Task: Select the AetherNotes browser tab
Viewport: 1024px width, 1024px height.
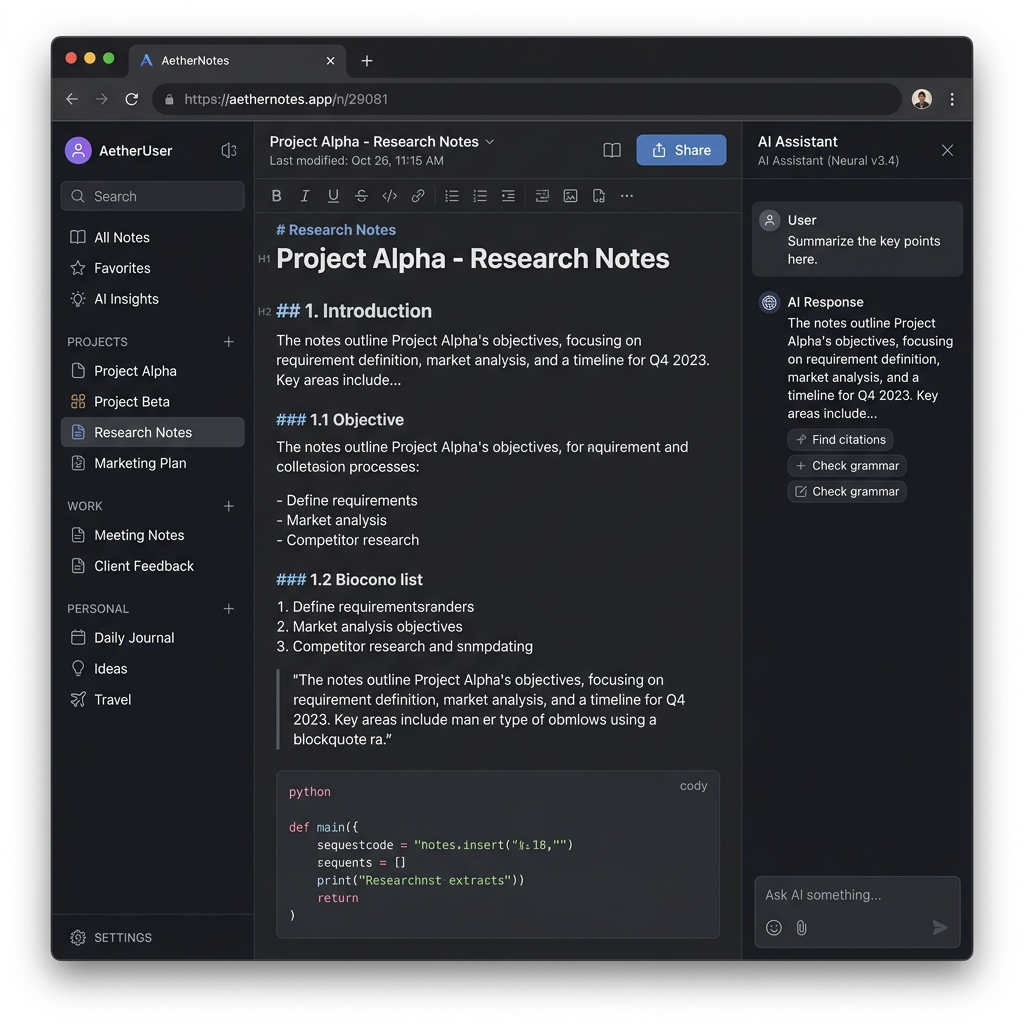Action: pos(237,61)
